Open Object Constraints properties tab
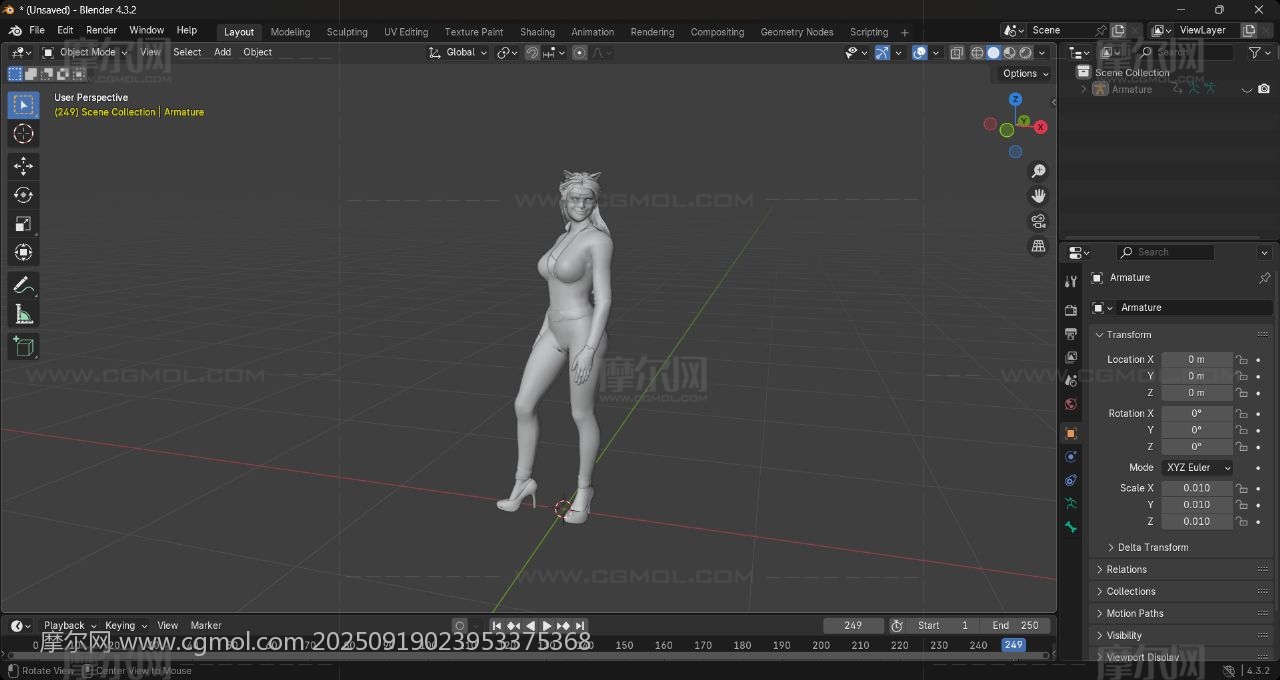 1071,480
